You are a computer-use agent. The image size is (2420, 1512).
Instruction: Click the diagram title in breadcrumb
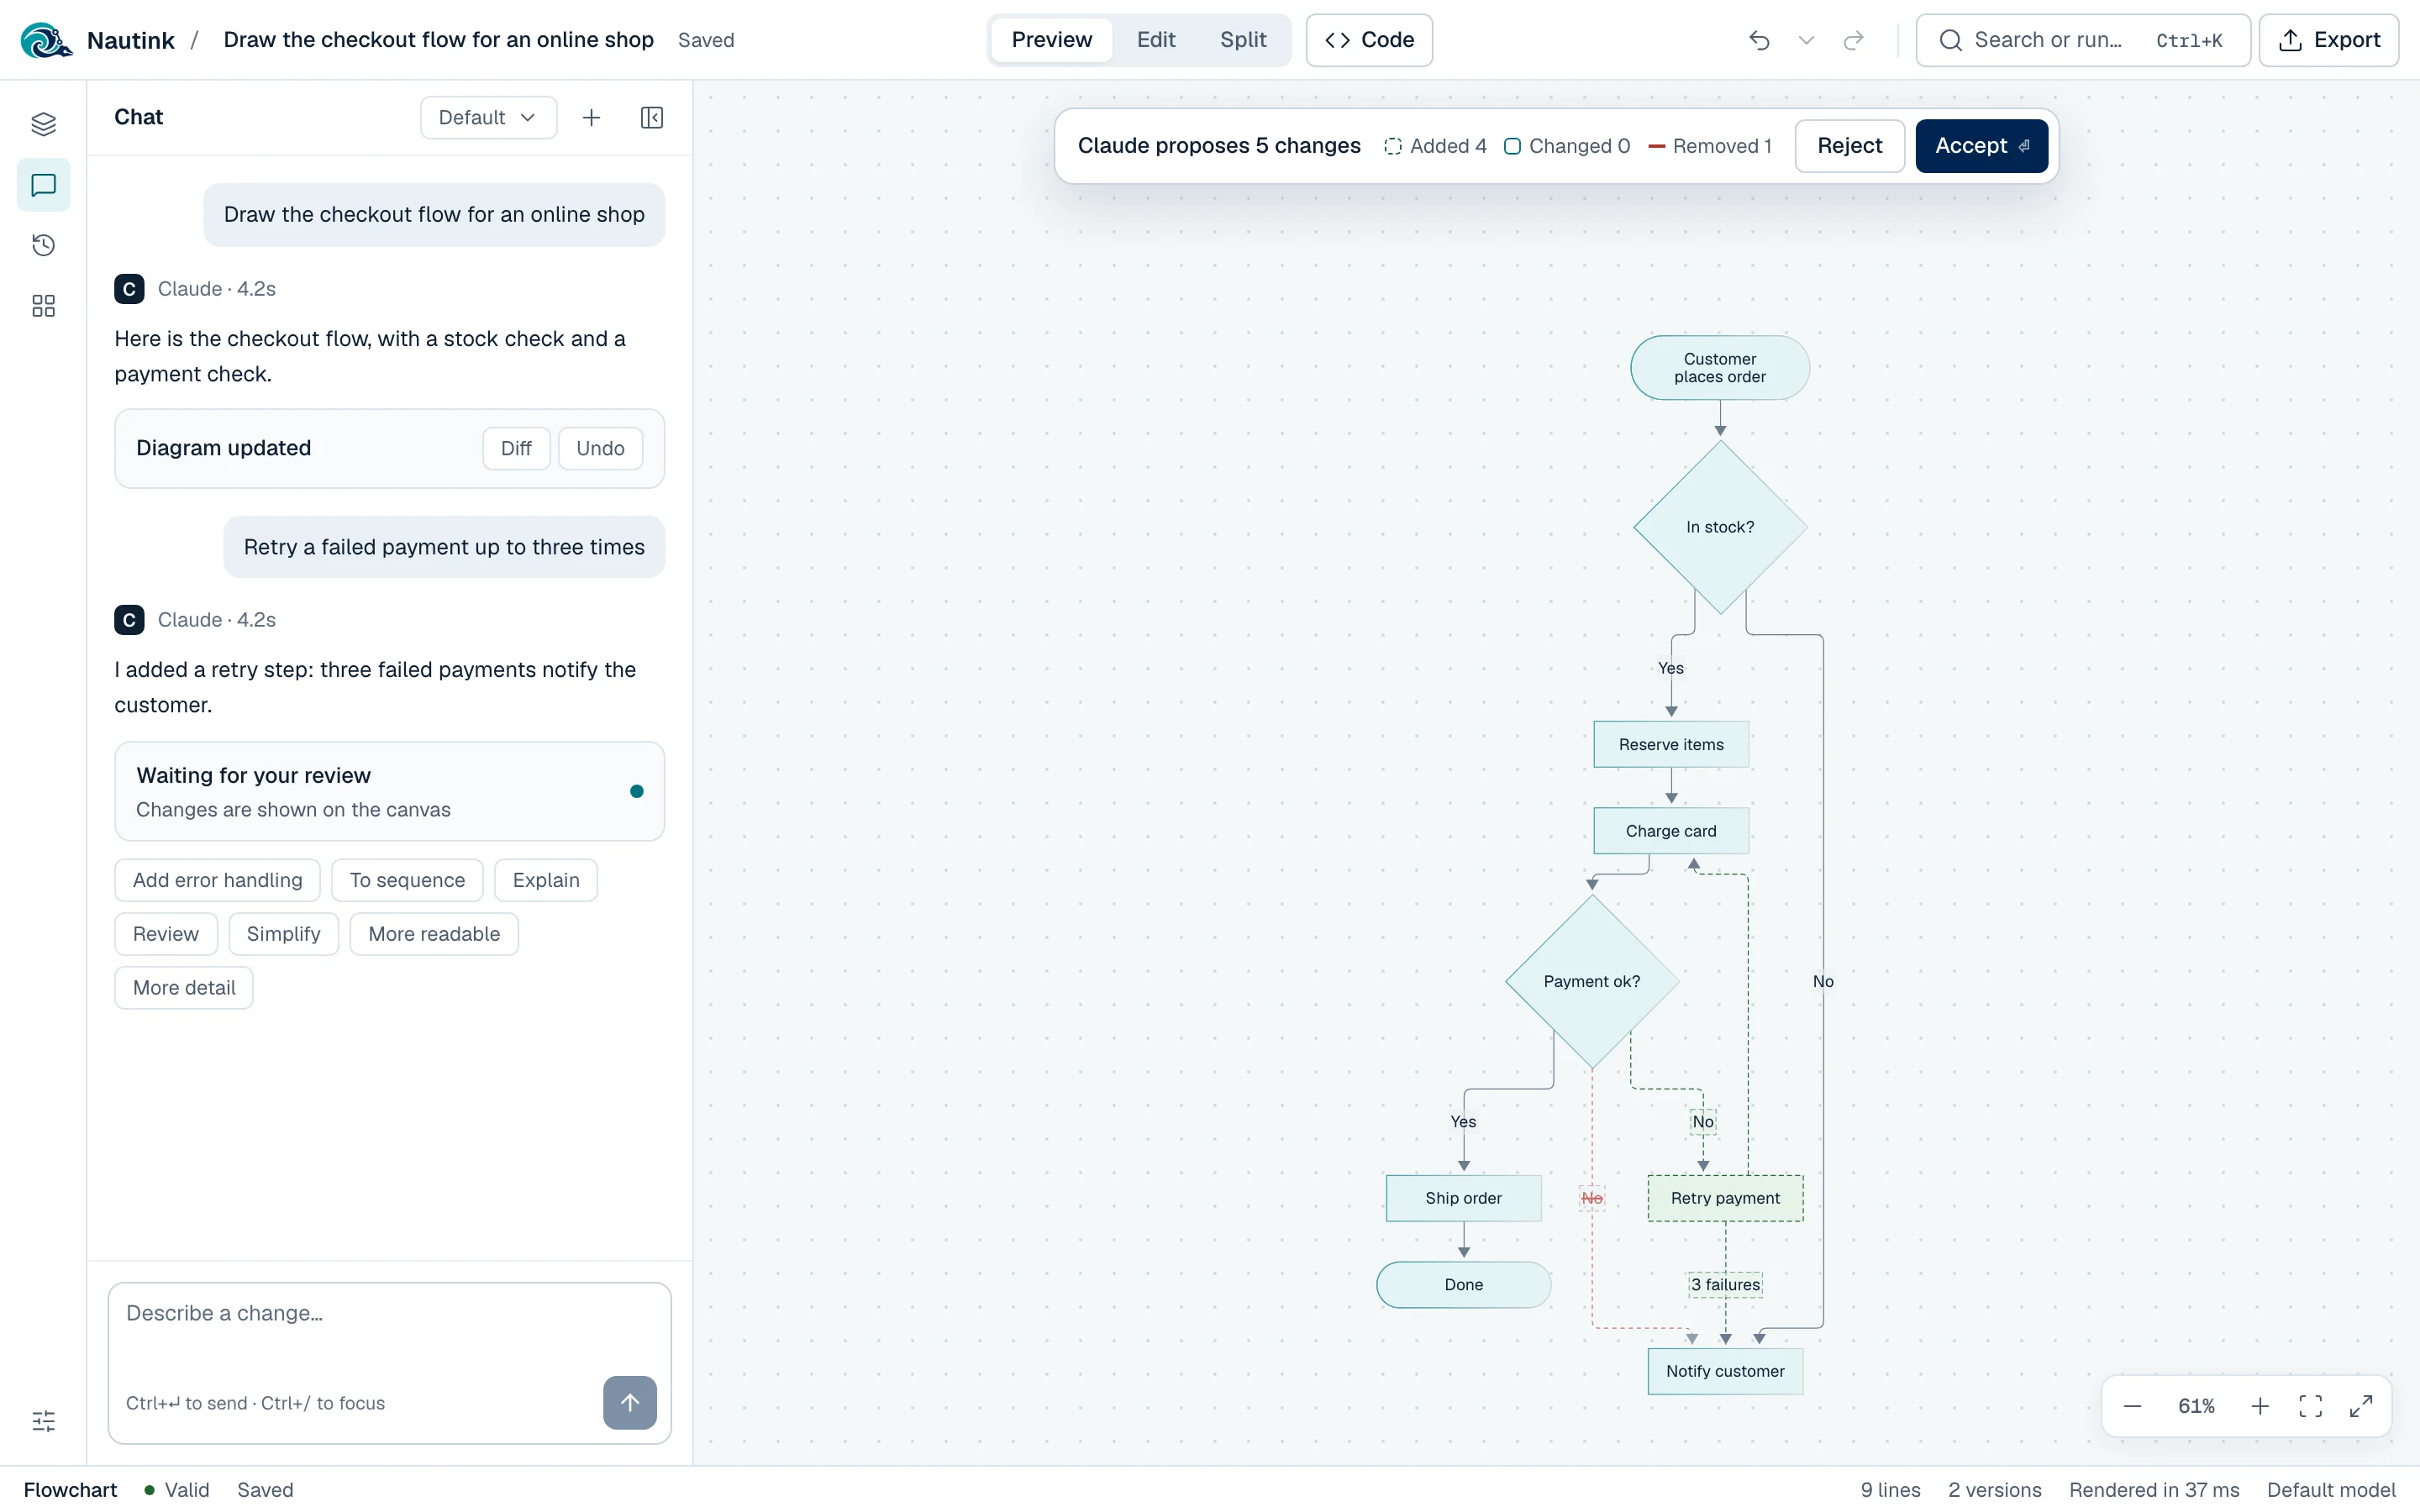tap(438, 40)
